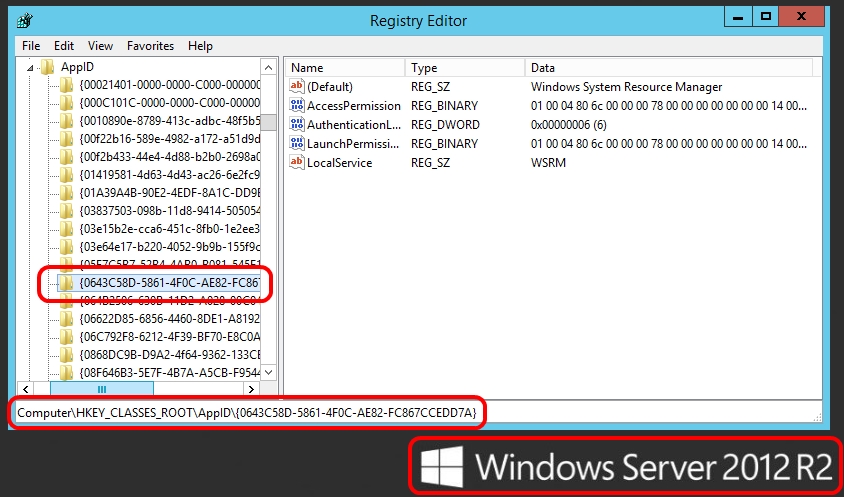844x497 pixels.
Task: Click the AccessPermission binary value icon
Action: click(297, 106)
